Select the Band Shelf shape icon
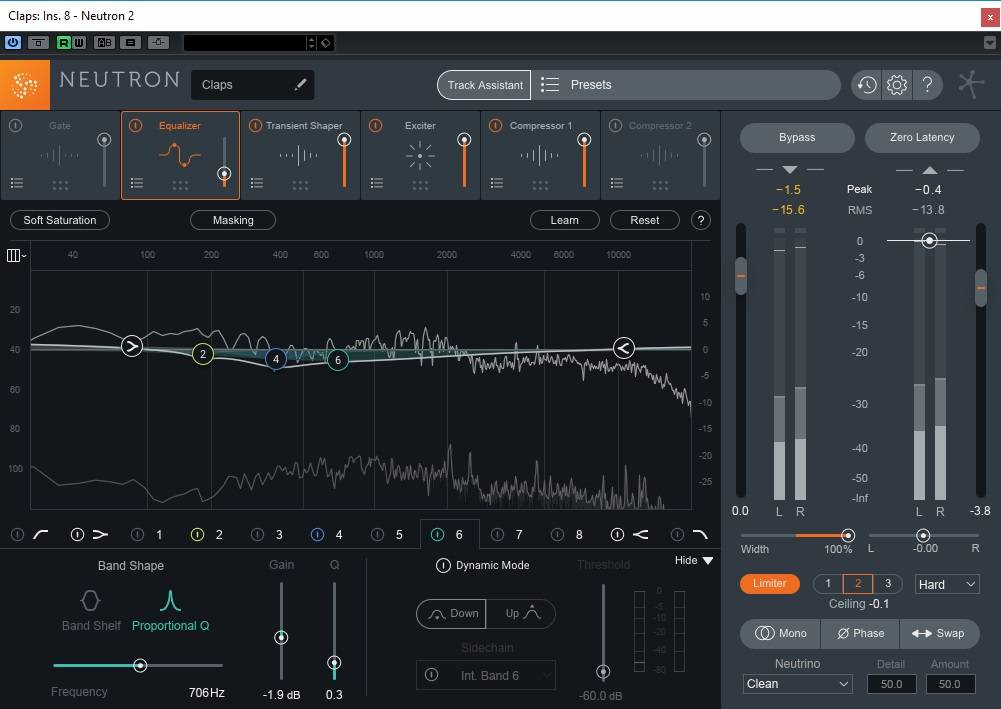 [90, 601]
